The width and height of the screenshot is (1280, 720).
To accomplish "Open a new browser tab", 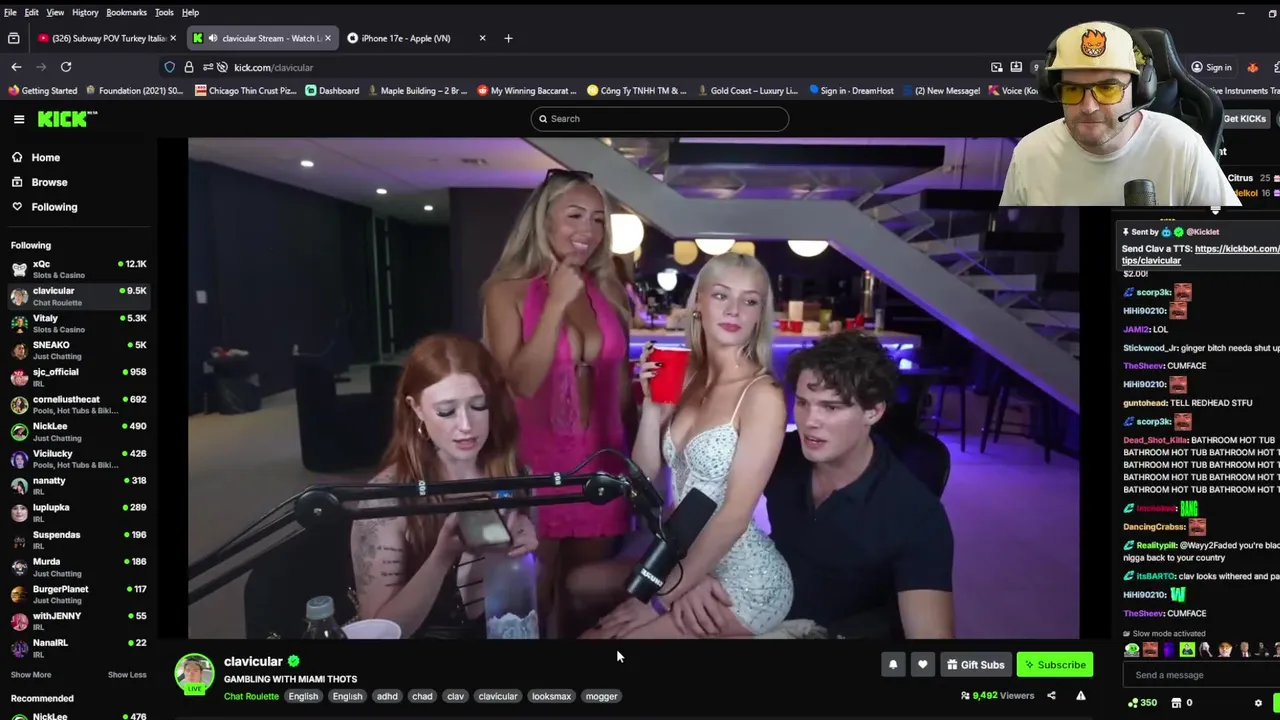I will tap(508, 38).
